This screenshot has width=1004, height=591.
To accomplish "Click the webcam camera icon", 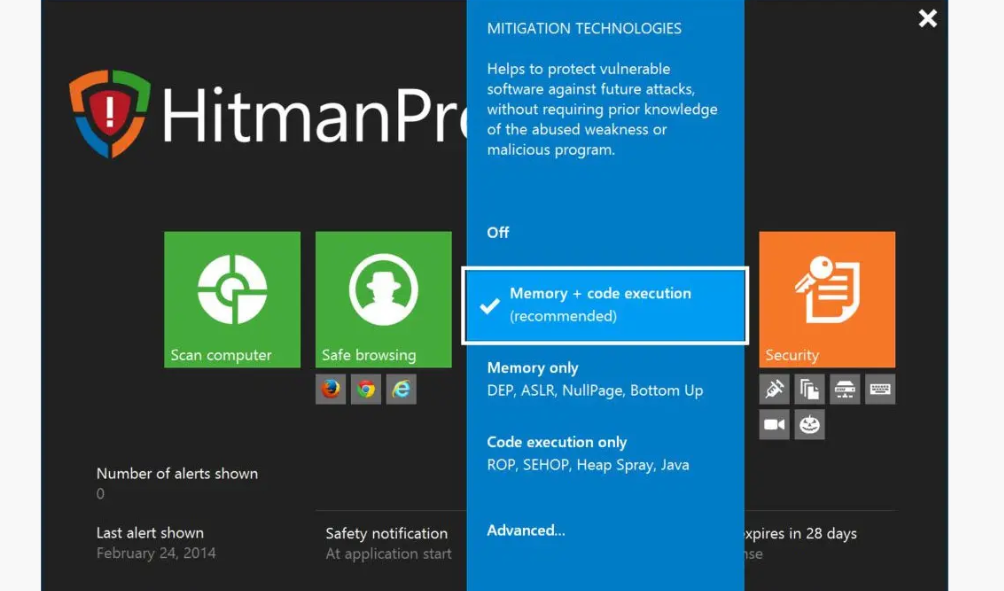I will 774,424.
